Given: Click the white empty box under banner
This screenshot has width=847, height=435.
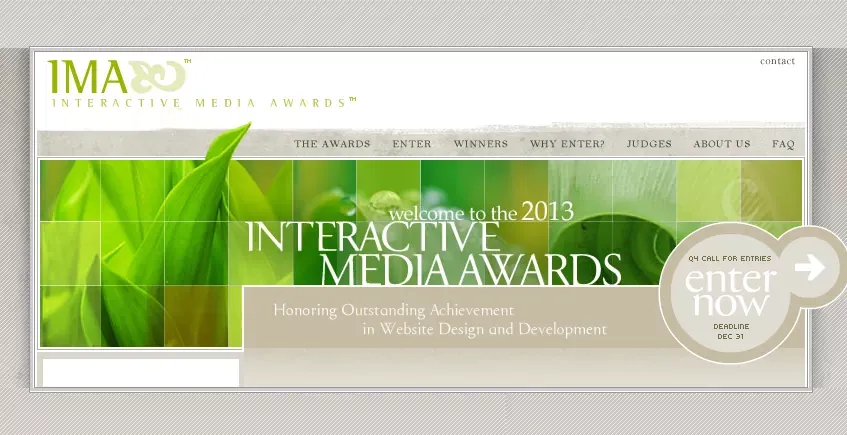Looking at the screenshot, I should 140,373.
